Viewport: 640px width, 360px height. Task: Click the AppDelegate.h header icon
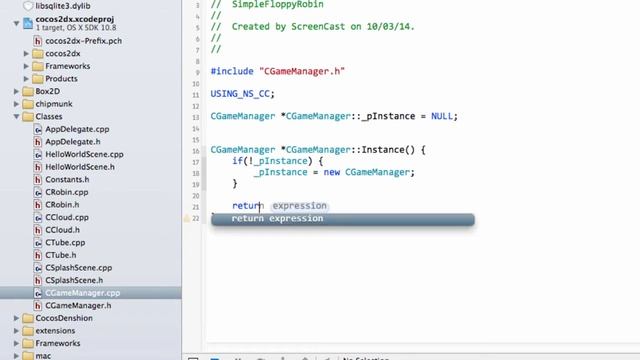(x=38, y=142)
